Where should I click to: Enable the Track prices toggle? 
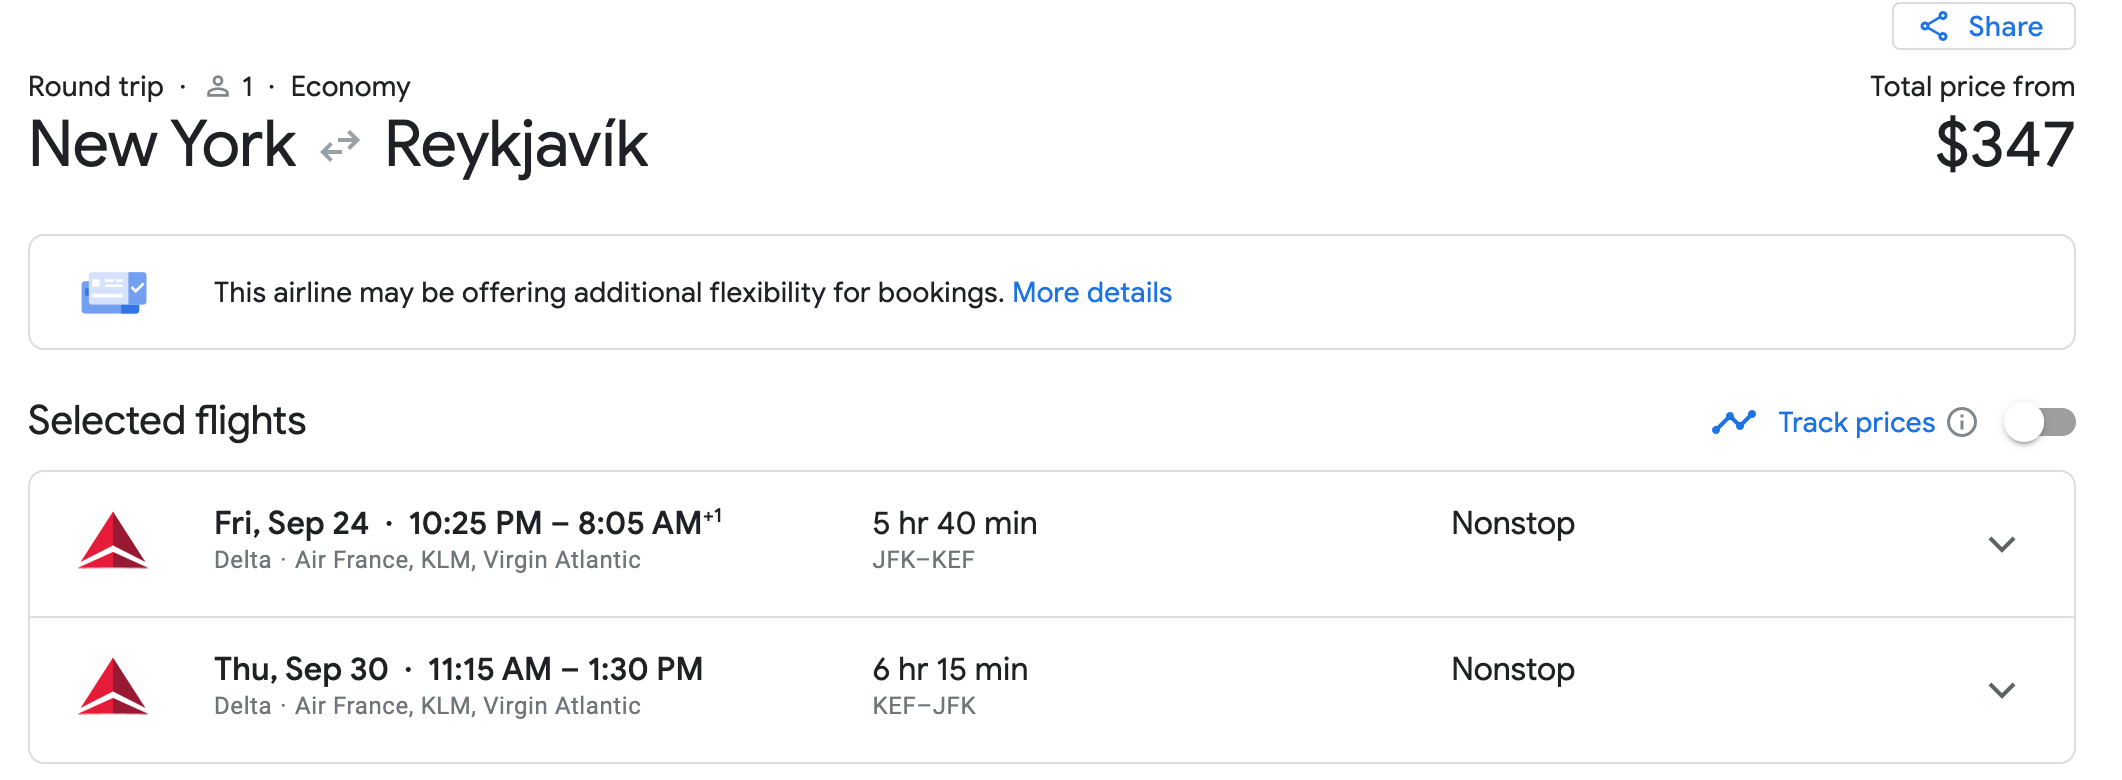tap(2039, 422)
